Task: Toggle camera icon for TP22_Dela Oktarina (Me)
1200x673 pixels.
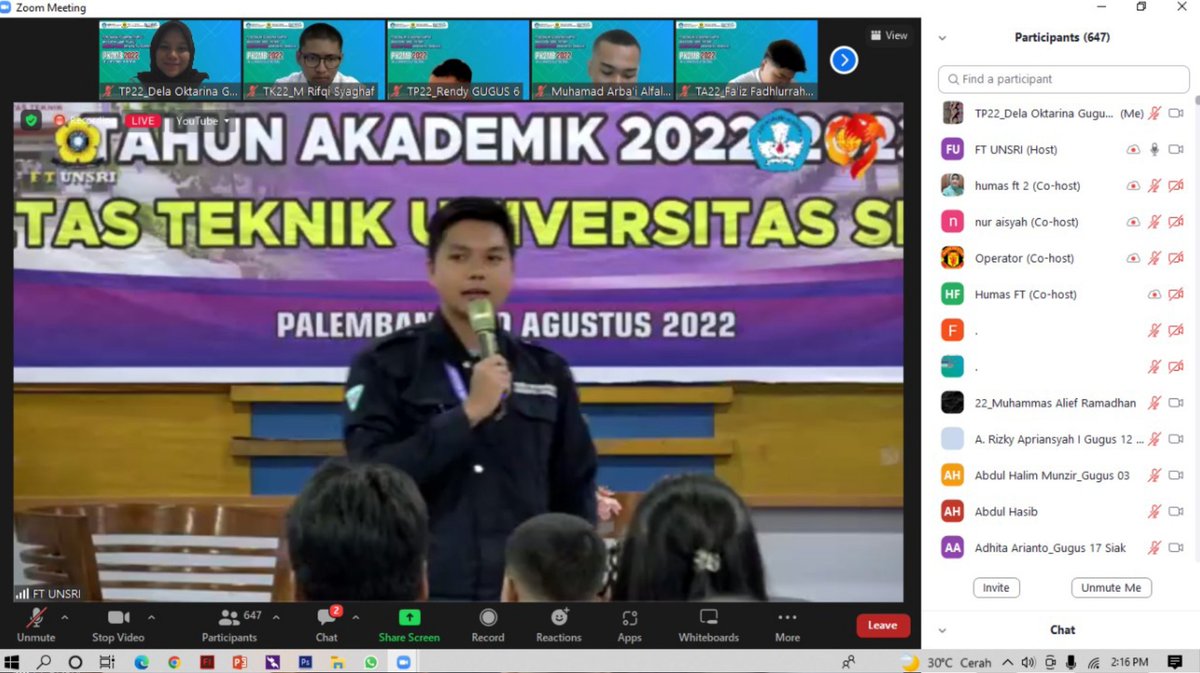Action: (1176, 113)
